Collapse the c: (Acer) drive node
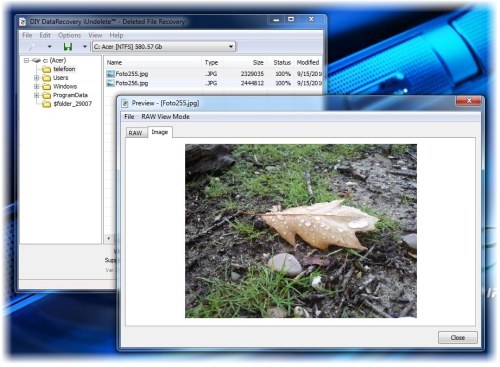 [26, 60]
